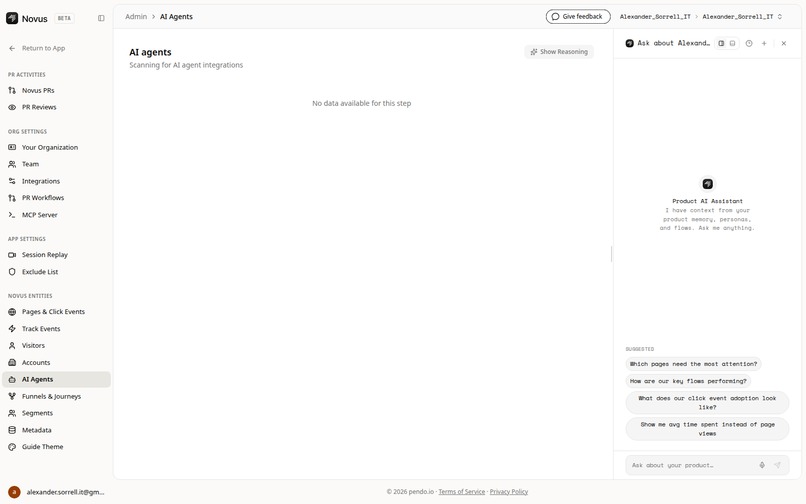Click the Give feedback button
The height and width of the screenshot is (504, 806).
(578, 16)
